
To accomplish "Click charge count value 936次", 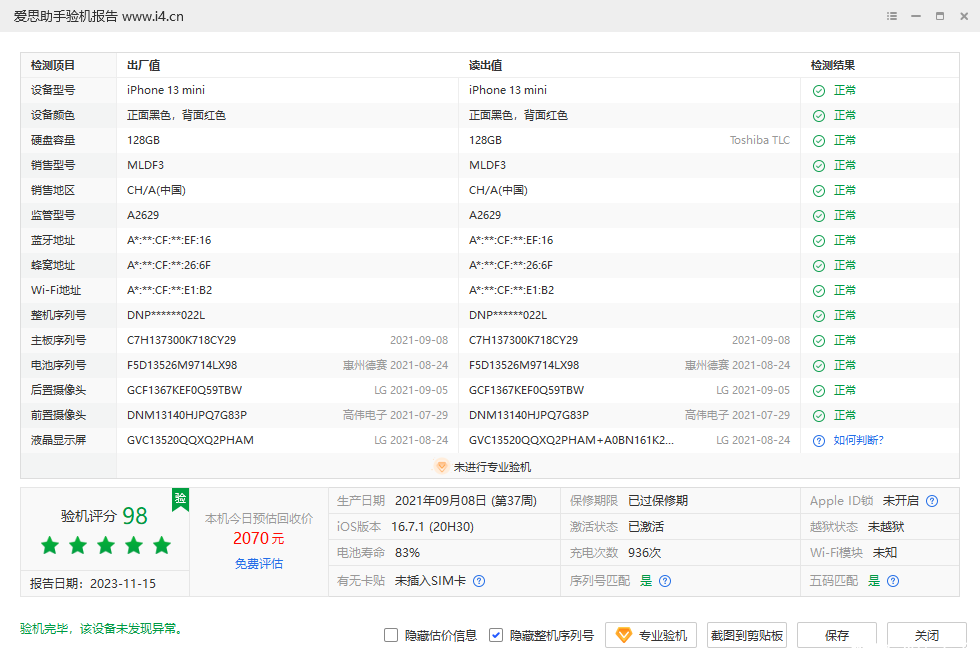I will (x=644, y=553).
